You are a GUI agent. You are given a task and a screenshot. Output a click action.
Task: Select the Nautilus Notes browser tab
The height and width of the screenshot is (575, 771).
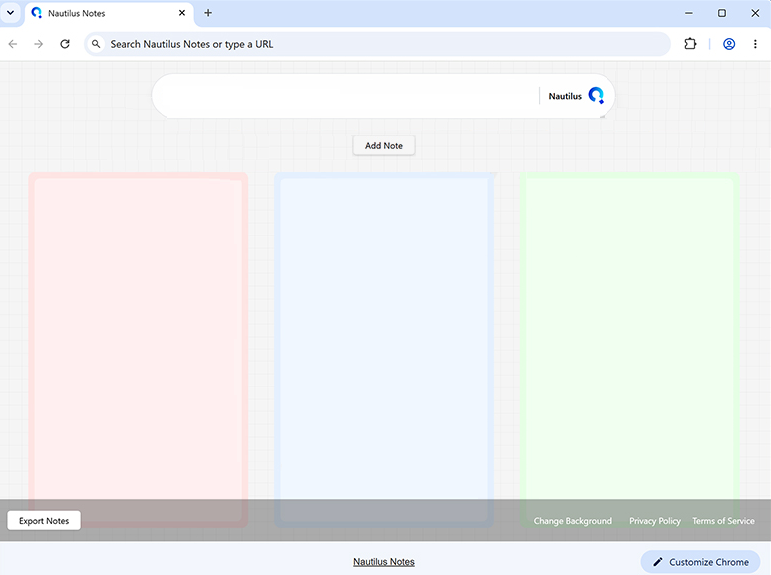109,13
